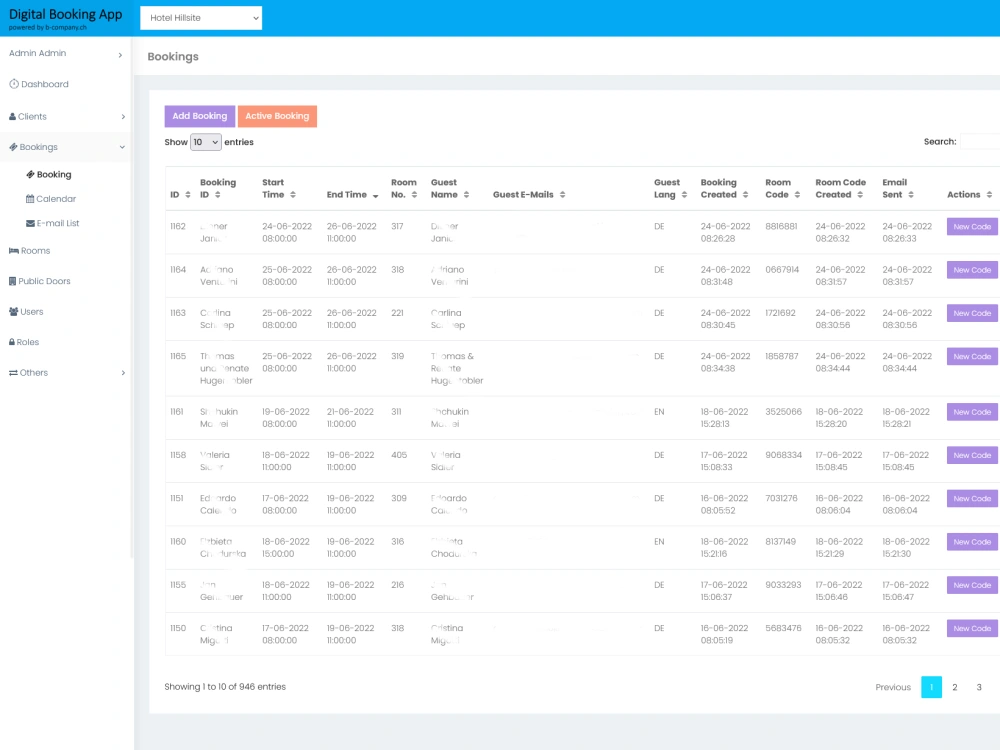Click the Clients person icon
This screenshot has height=750, width=1000.
12,117
